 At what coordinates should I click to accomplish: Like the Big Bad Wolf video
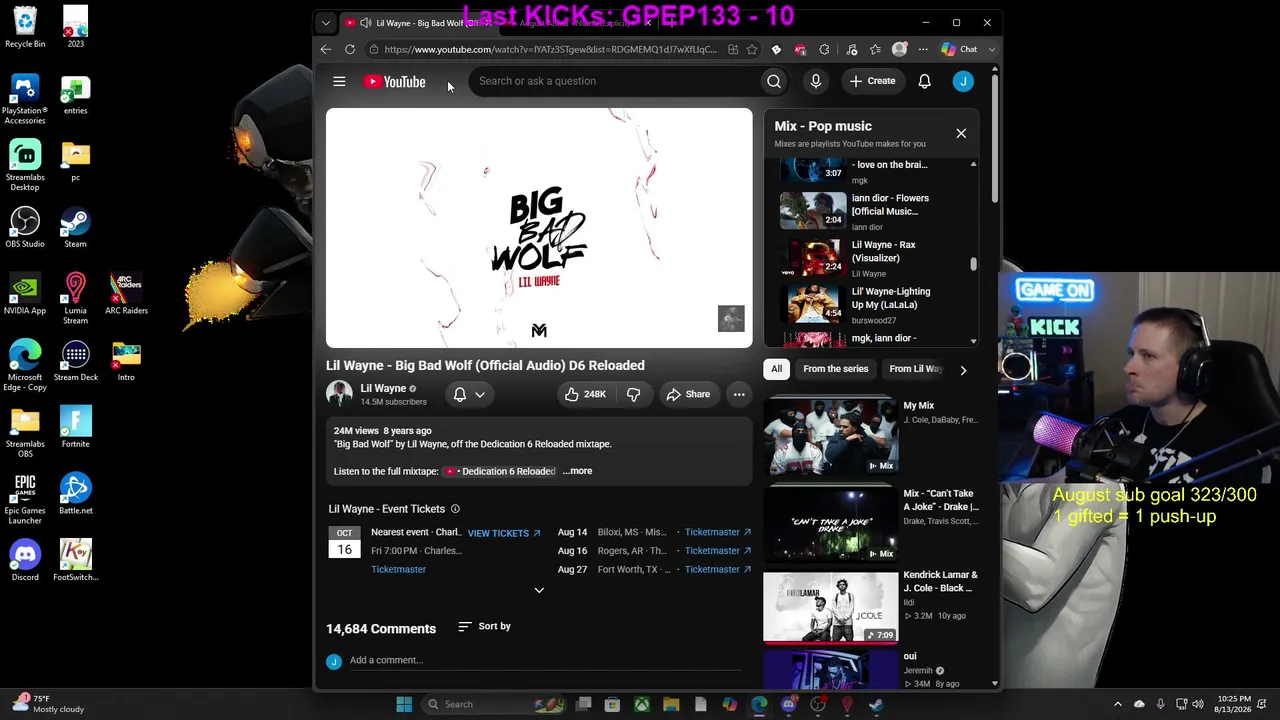click(x=585, y=395)
